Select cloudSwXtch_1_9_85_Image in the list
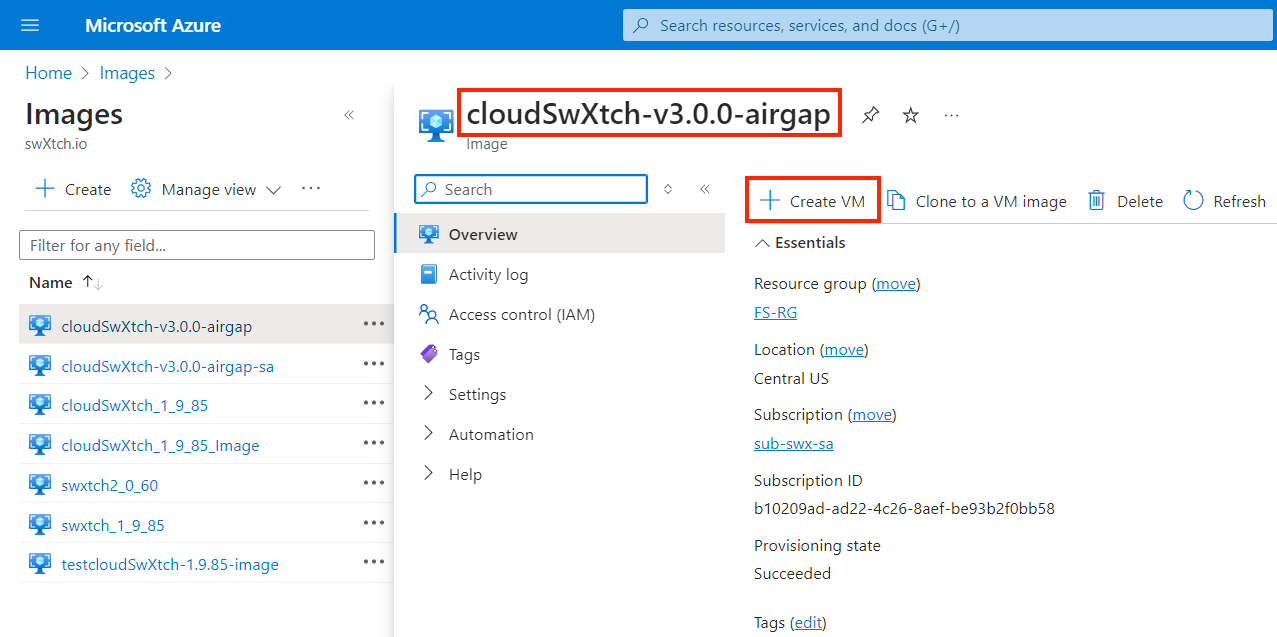 (160, 446)
